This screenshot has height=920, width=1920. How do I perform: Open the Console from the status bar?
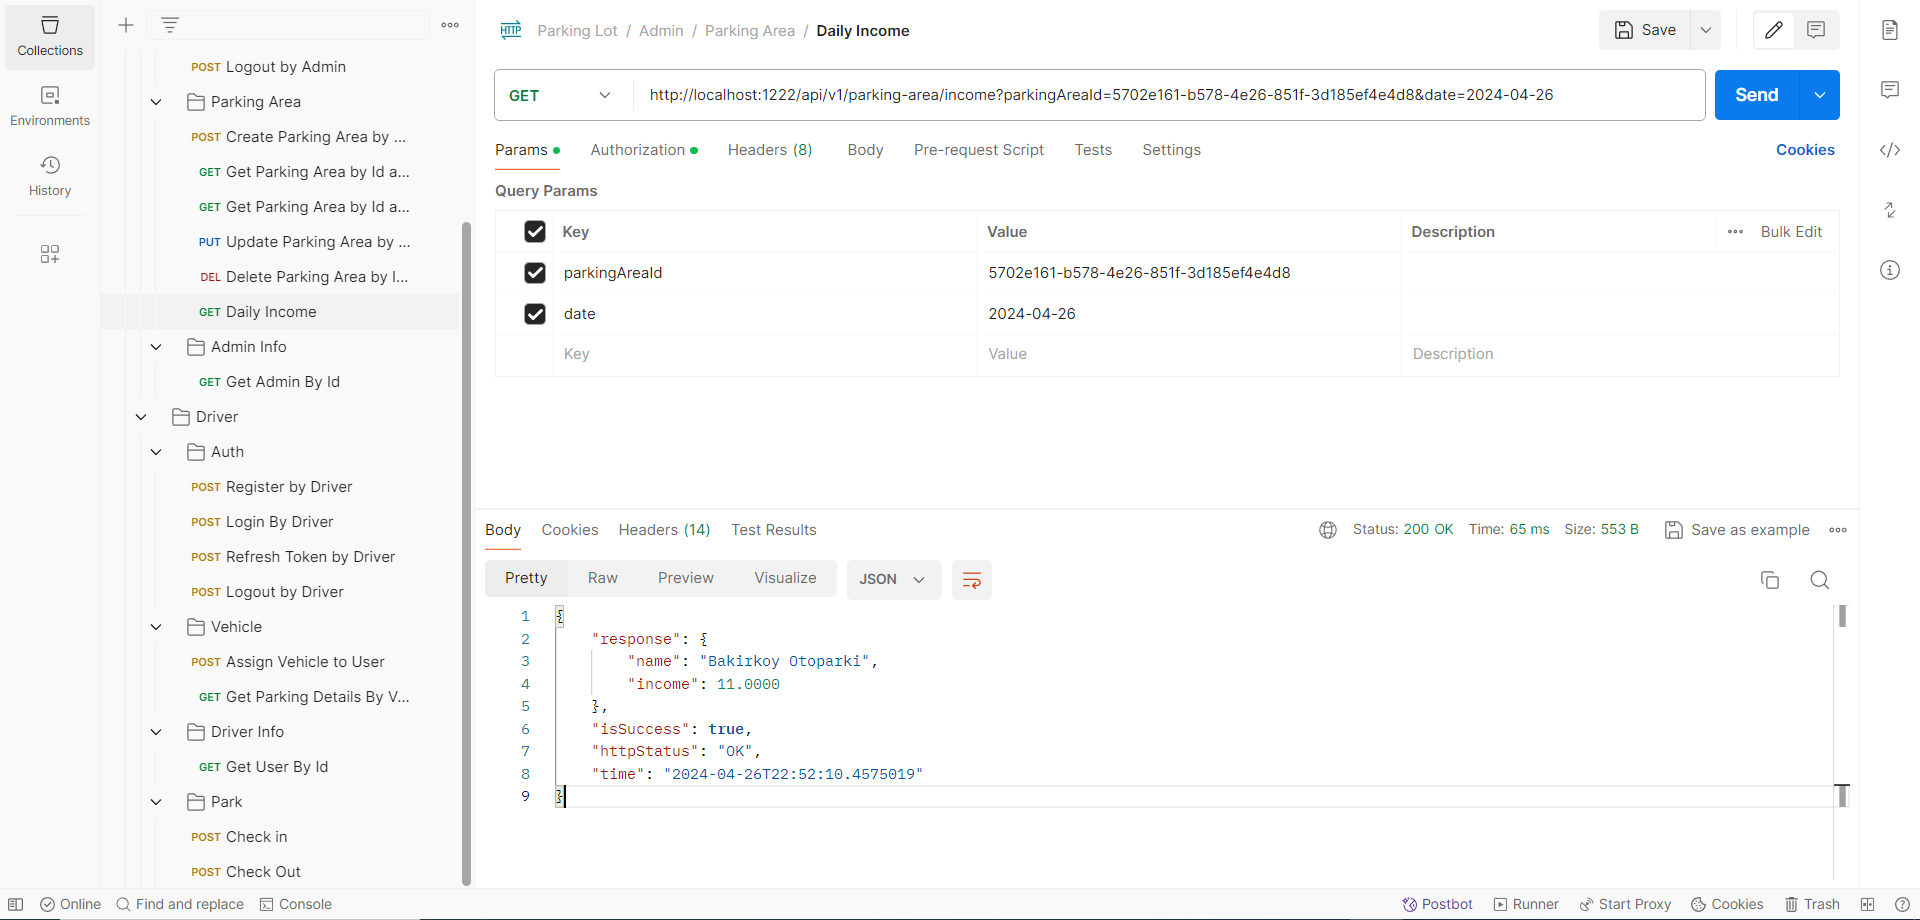click(x=296, y=904)
